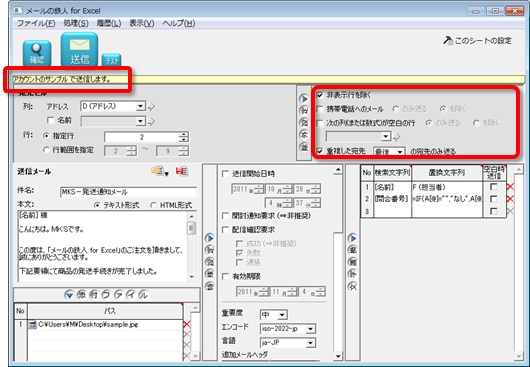This screenshot has height=367, width=530.
Task: Click アカウントのサンプル で送信します status text
Action: pyautogui.click(x=62, y=79)
